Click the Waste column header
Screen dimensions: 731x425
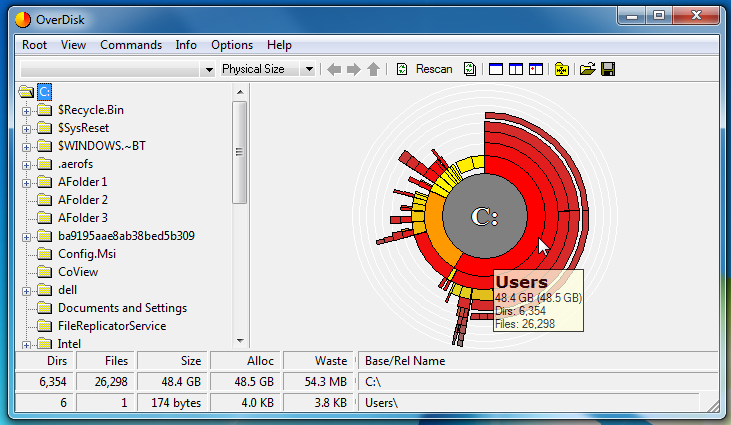click(x=318, y=361)
